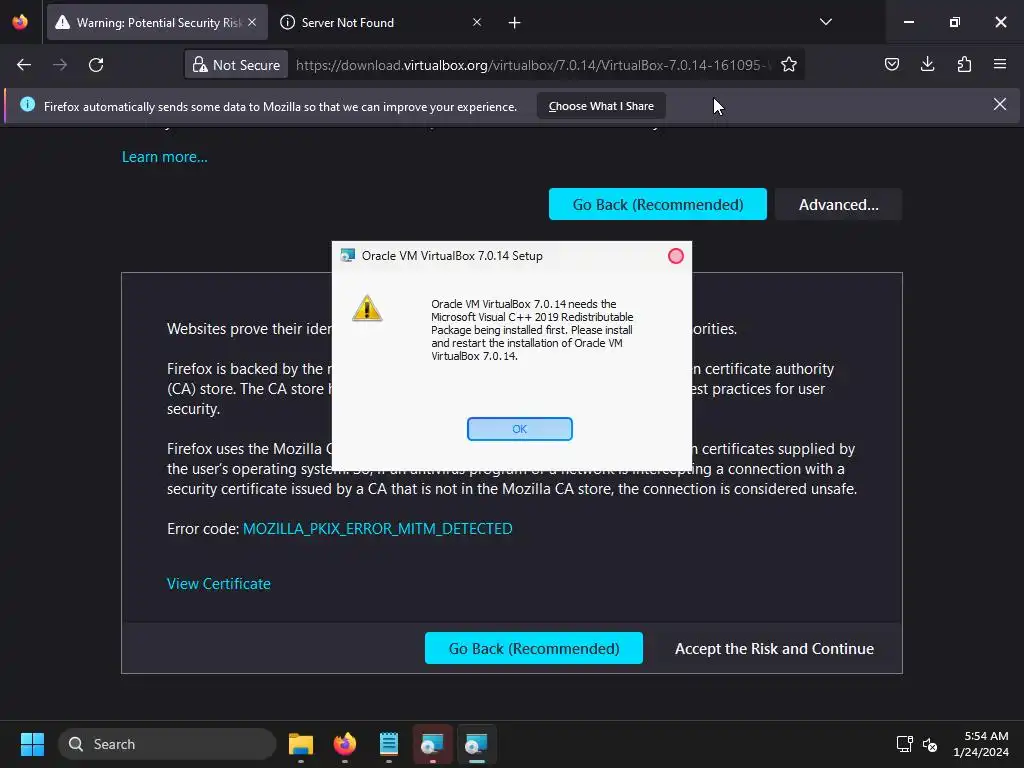Click the forward navigation arrow
The image size is (1024, 768).
(60, 65)
